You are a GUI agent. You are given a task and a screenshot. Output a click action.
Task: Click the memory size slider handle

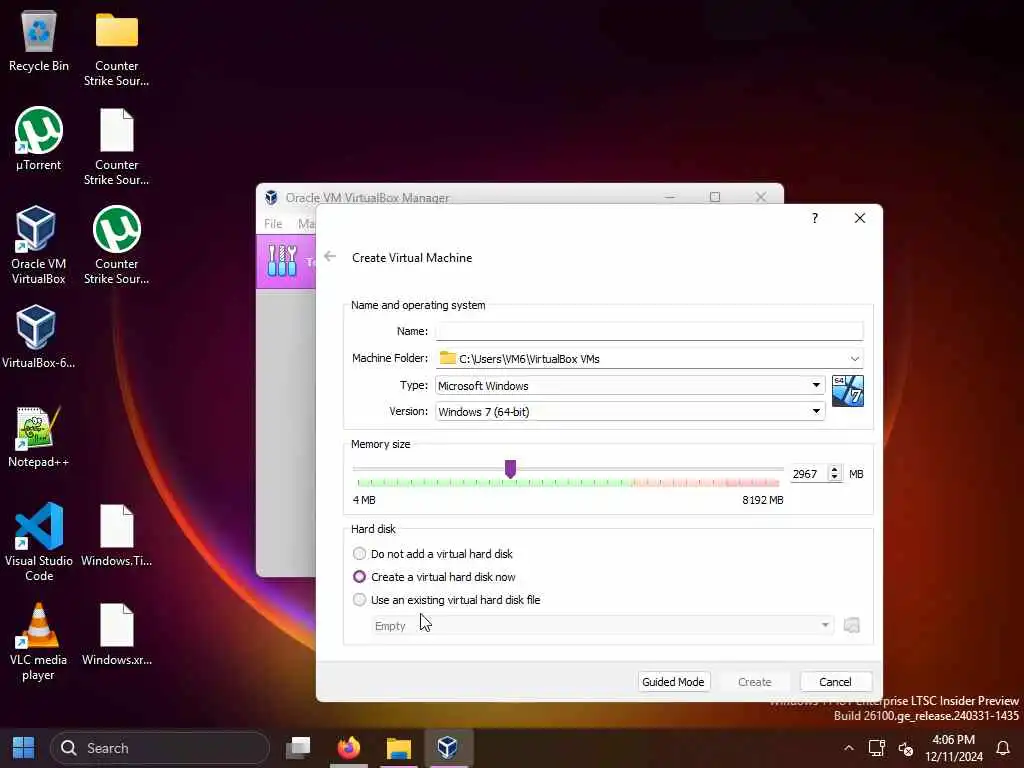[510, 468]
